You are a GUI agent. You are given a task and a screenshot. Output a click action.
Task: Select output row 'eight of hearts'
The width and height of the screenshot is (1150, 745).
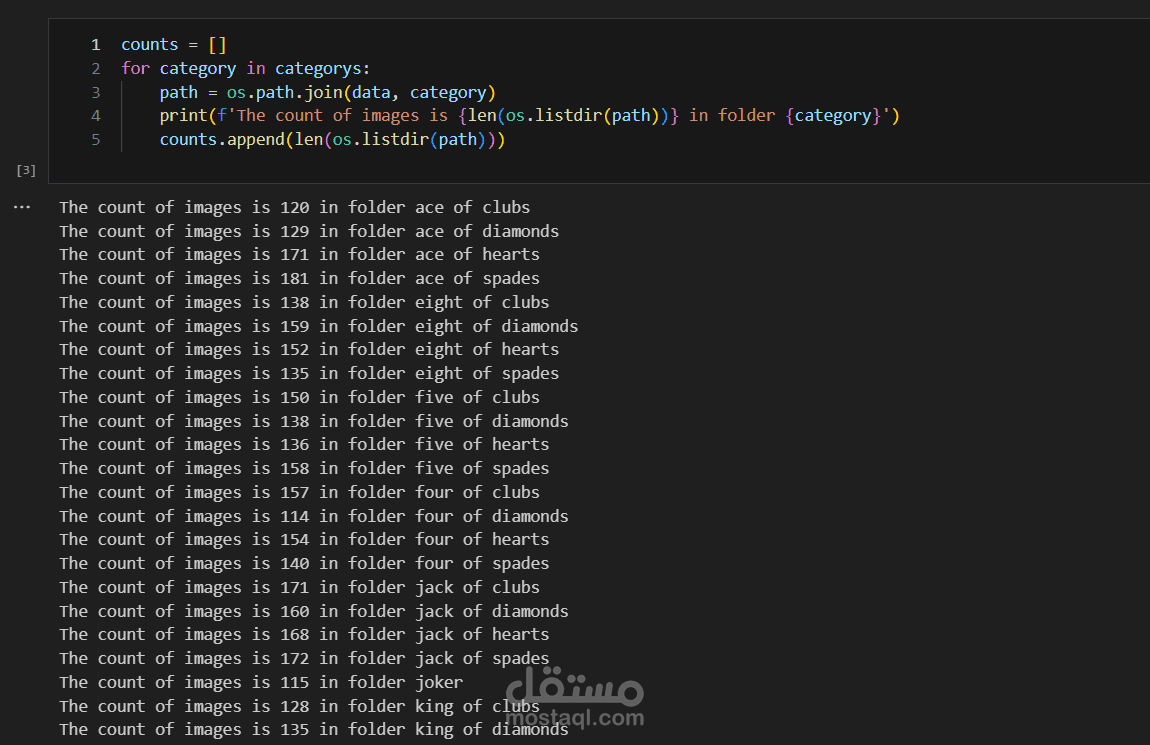310,350
